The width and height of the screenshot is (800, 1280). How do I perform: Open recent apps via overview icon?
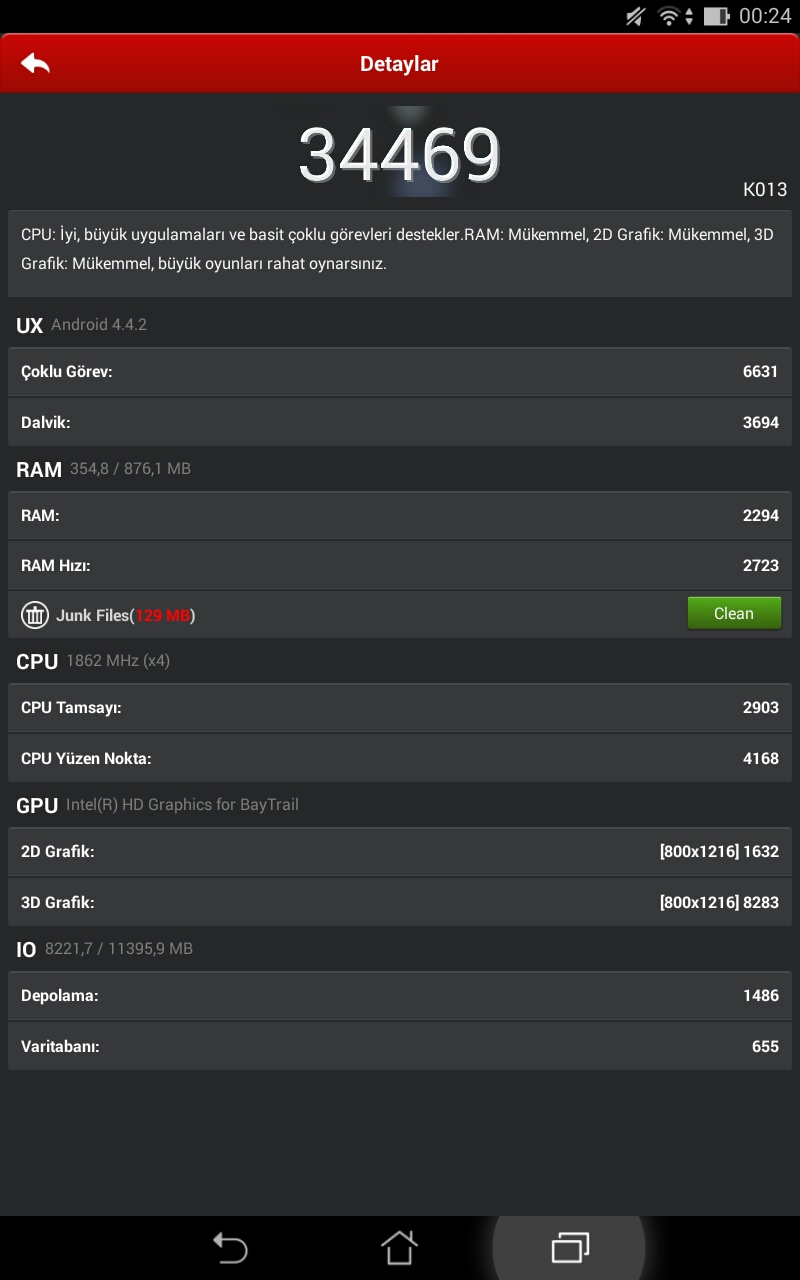coord(570,1247)
